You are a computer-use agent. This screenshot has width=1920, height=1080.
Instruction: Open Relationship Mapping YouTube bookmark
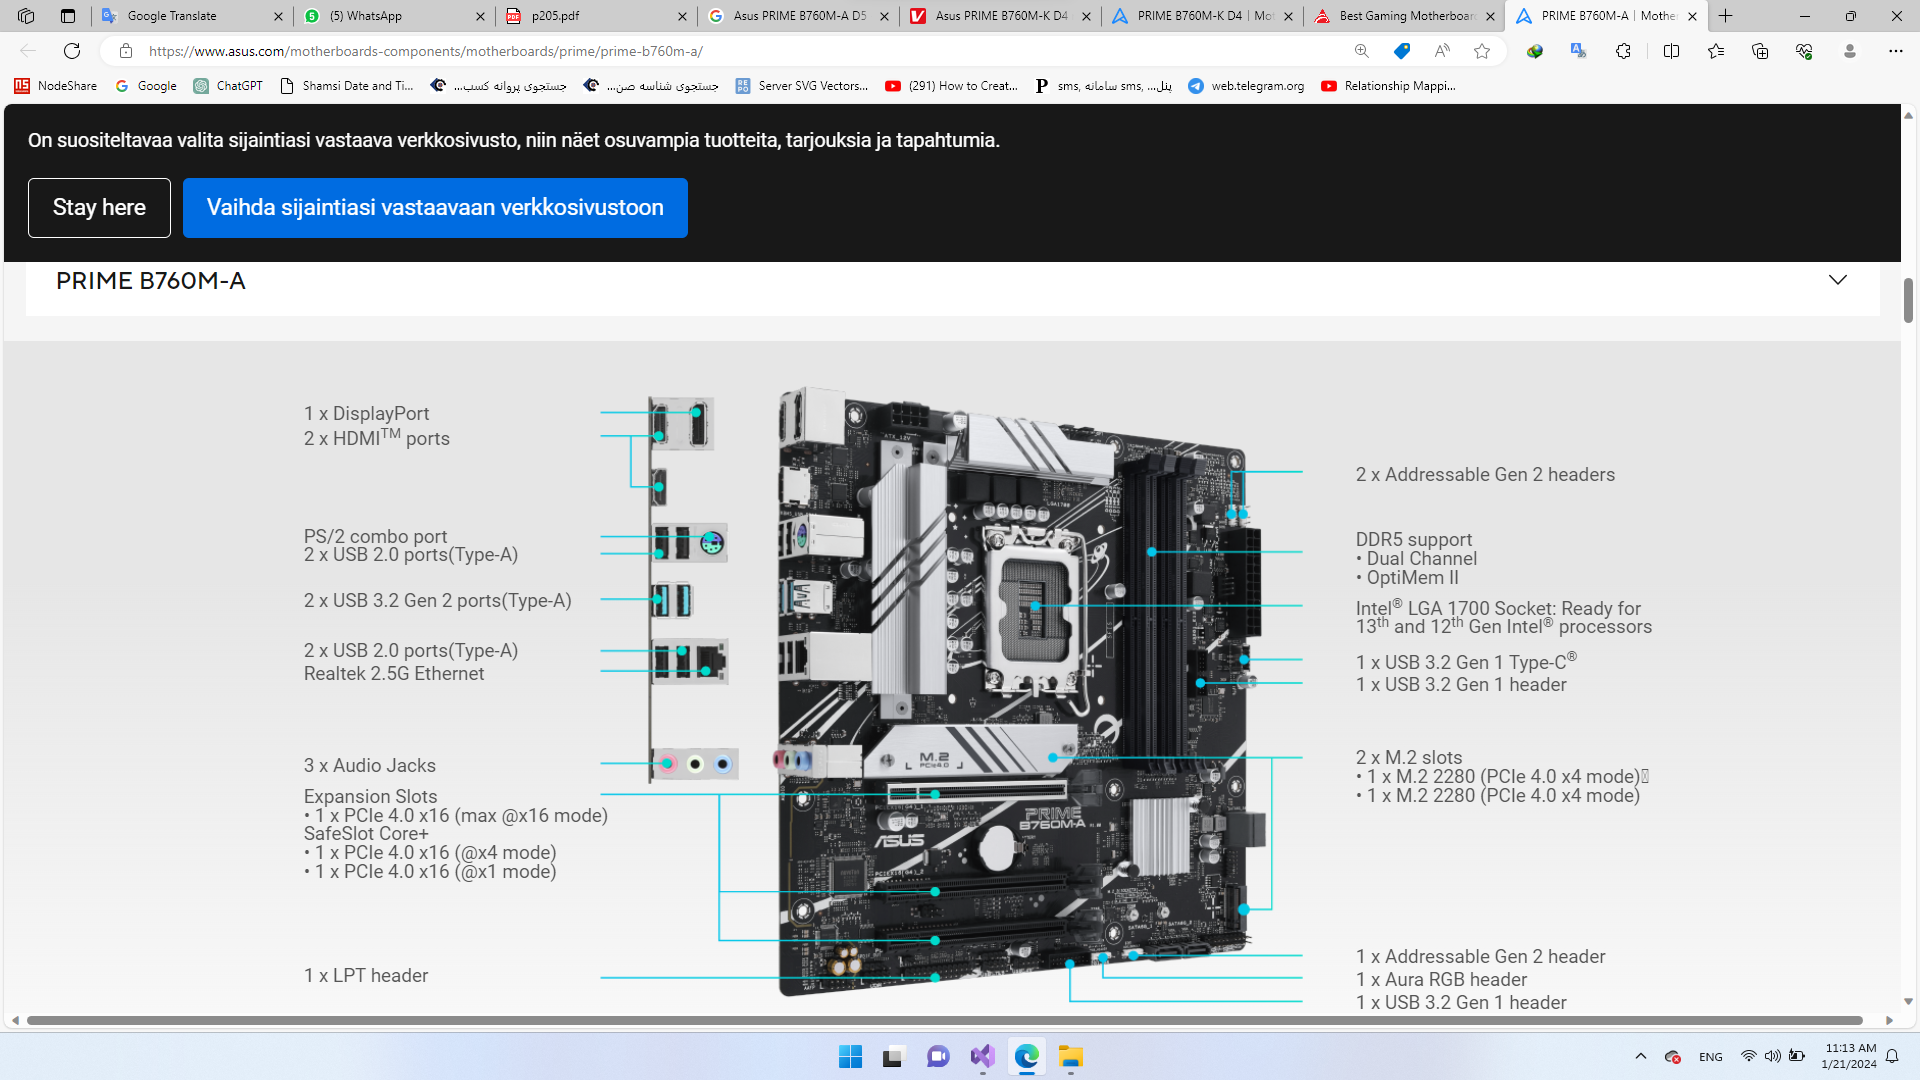coord(1389,86)
